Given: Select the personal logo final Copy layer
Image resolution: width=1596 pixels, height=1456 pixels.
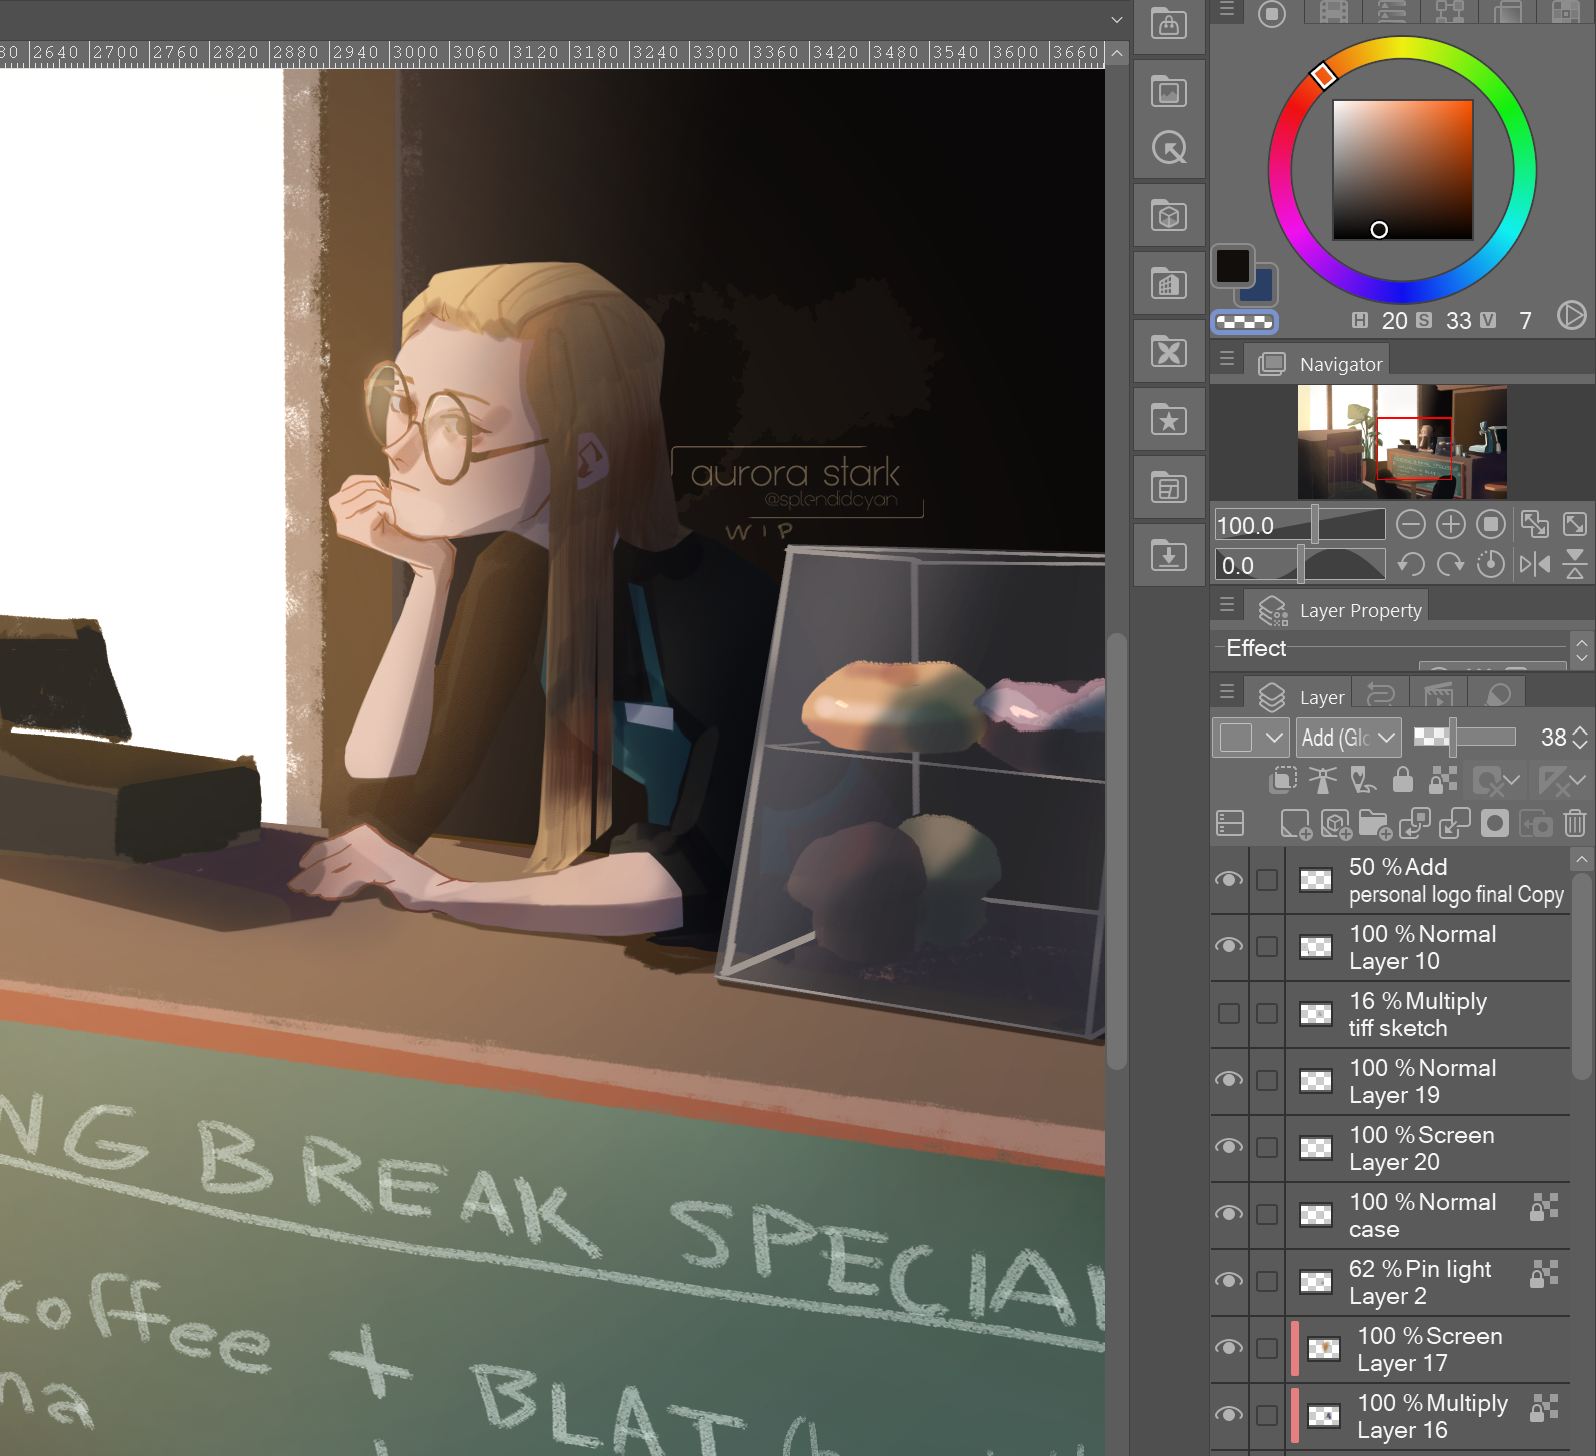Looking at the screenshot, I should tap(1455, 880).
